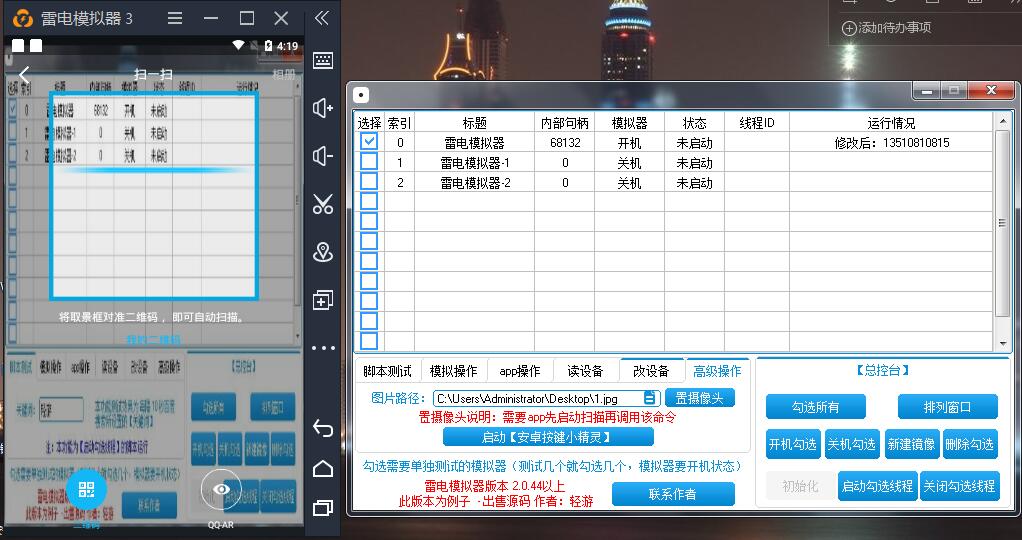Click the control window's top-left menu icon
The image size is (1022, 540).
coord(360,95)
